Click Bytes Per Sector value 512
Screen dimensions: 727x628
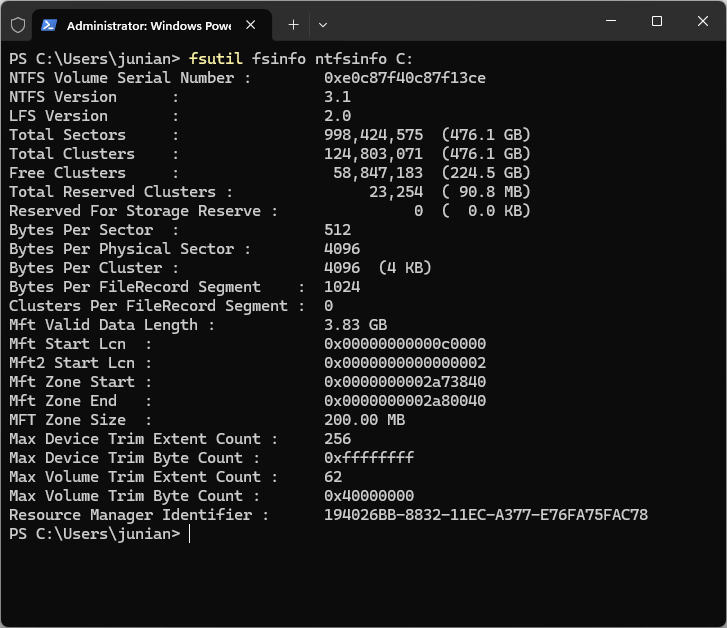pos(338,230)
